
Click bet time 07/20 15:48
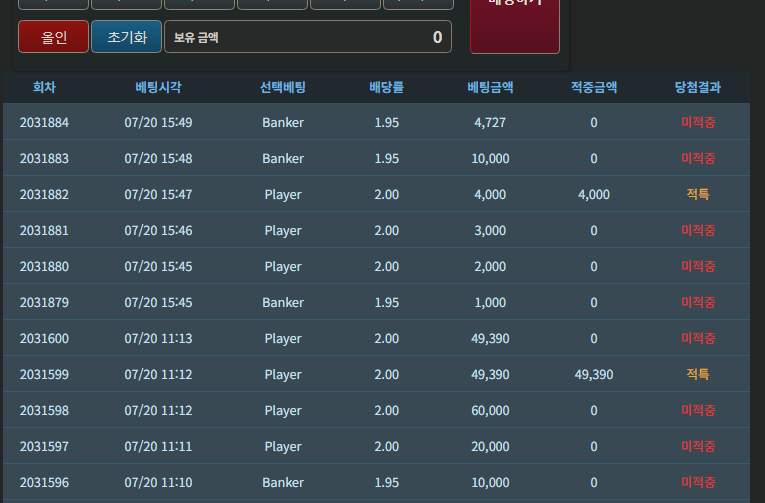point(158,159)
